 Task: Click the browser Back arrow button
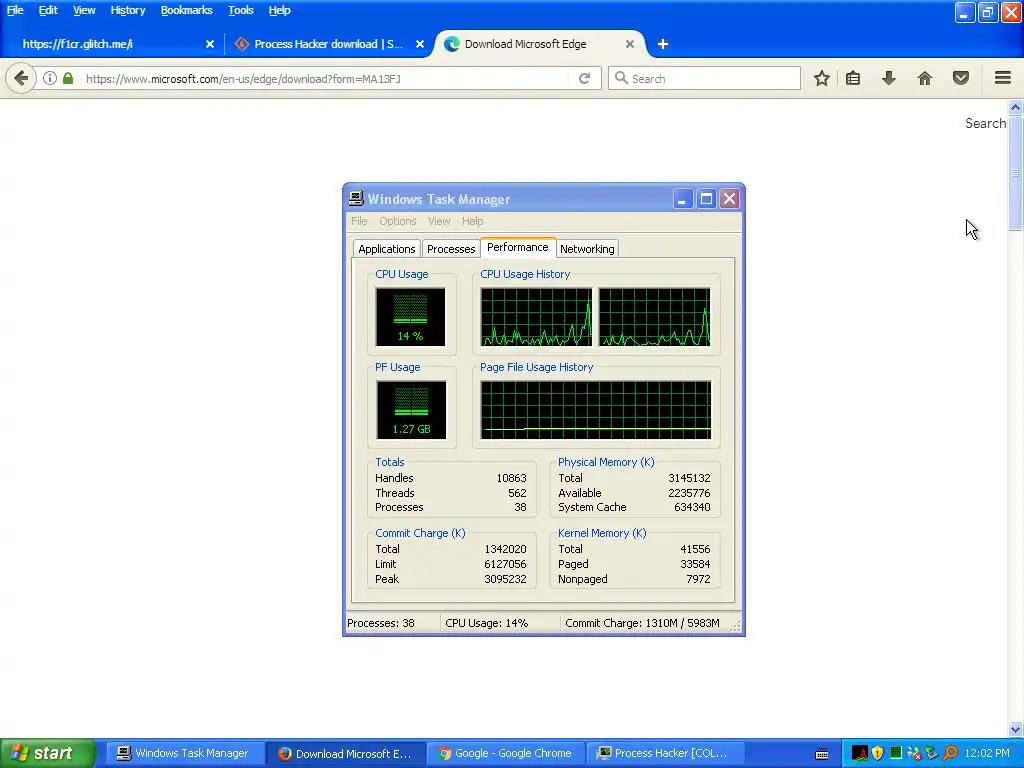(21, 78)
